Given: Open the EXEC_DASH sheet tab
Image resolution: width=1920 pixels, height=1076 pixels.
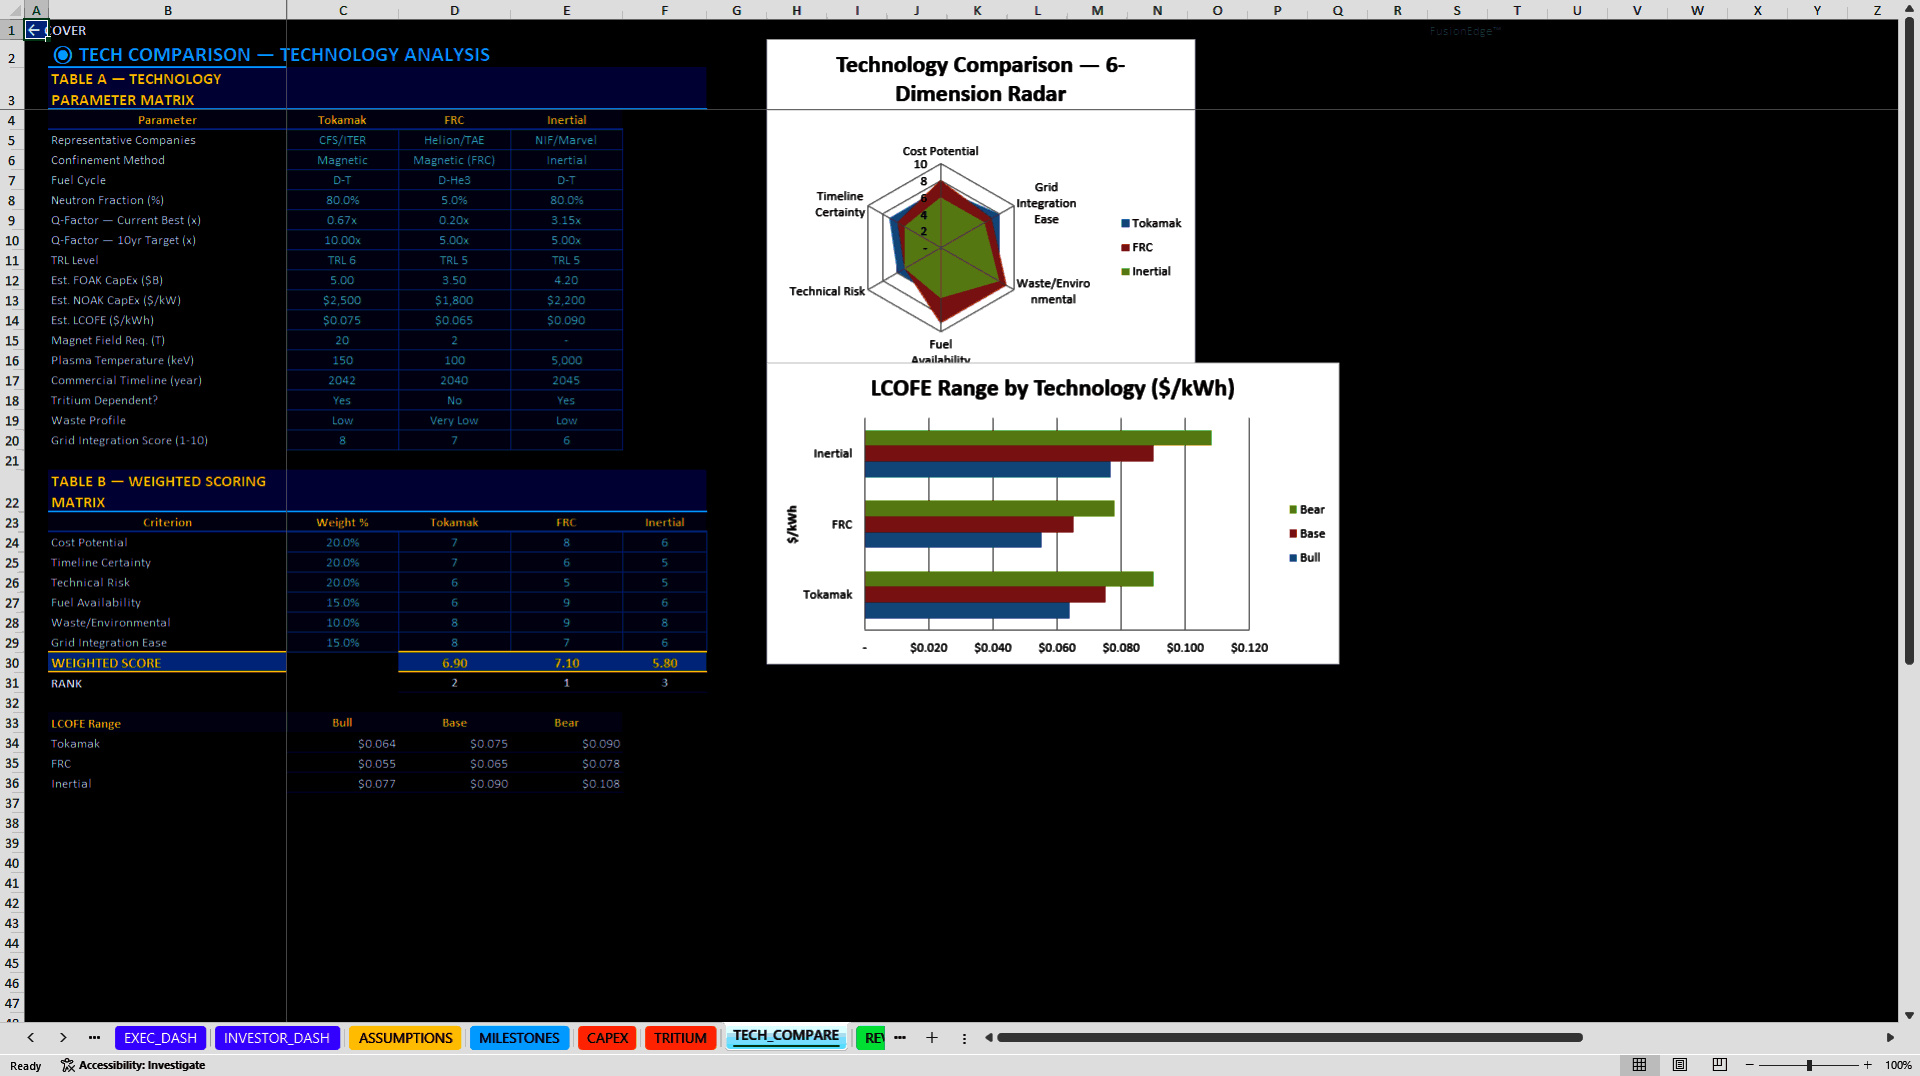Looking at the screenshot, I should (160, 1038).
